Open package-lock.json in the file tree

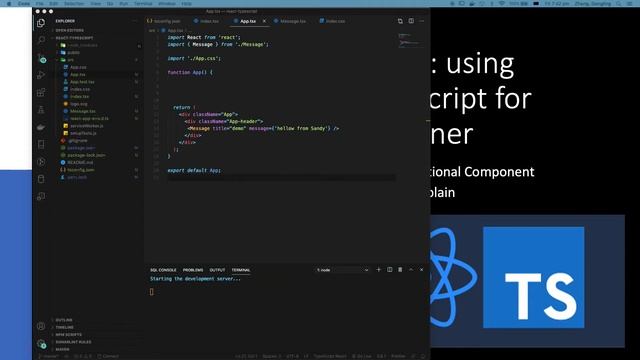point(86,155)
